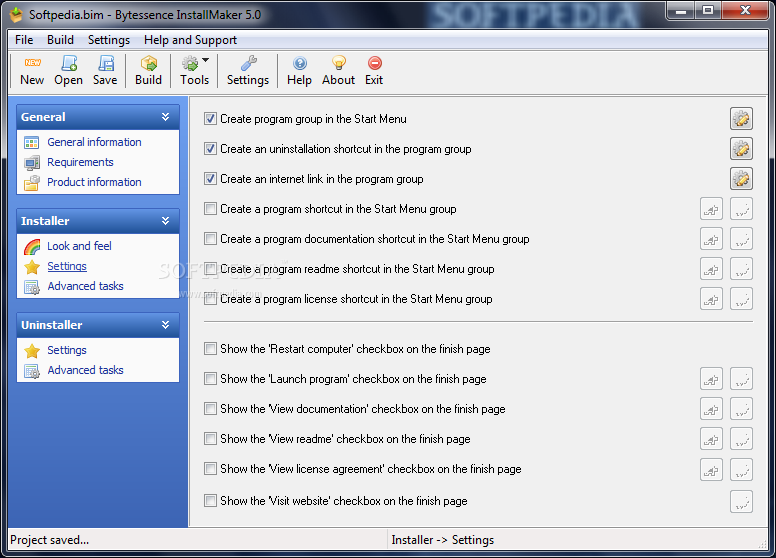This screenshot has height=558, width=776.
Task: Open Uninstaller Settings link
Action: 67,350
